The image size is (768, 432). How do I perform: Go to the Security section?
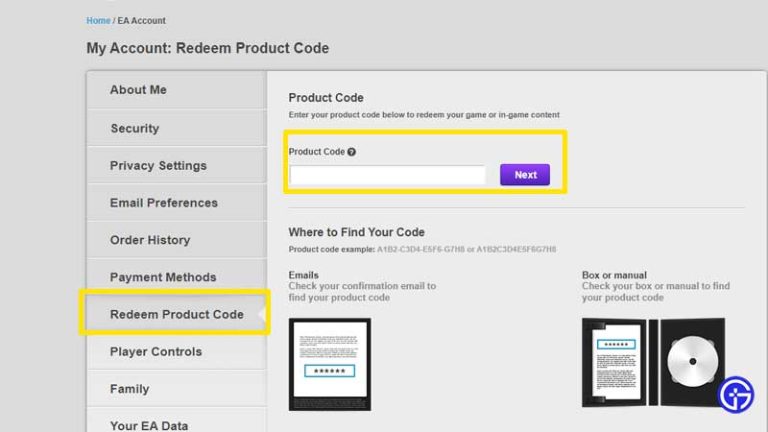pos(134,128)
